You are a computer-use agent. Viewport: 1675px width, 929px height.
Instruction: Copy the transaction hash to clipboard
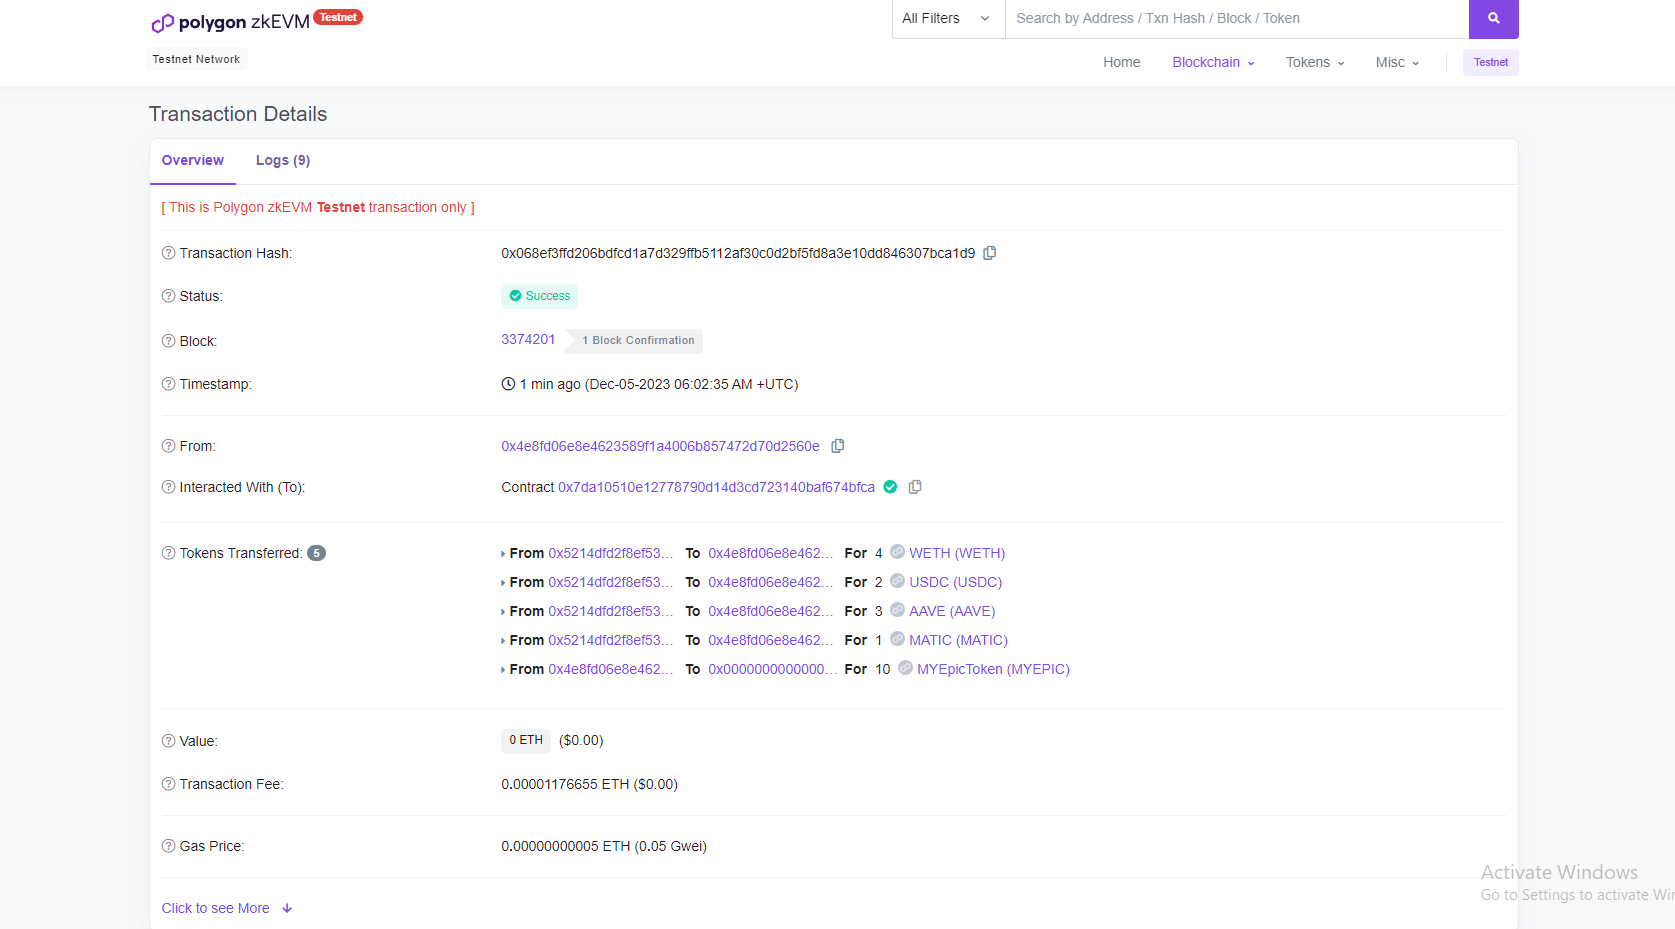[990, 253]
